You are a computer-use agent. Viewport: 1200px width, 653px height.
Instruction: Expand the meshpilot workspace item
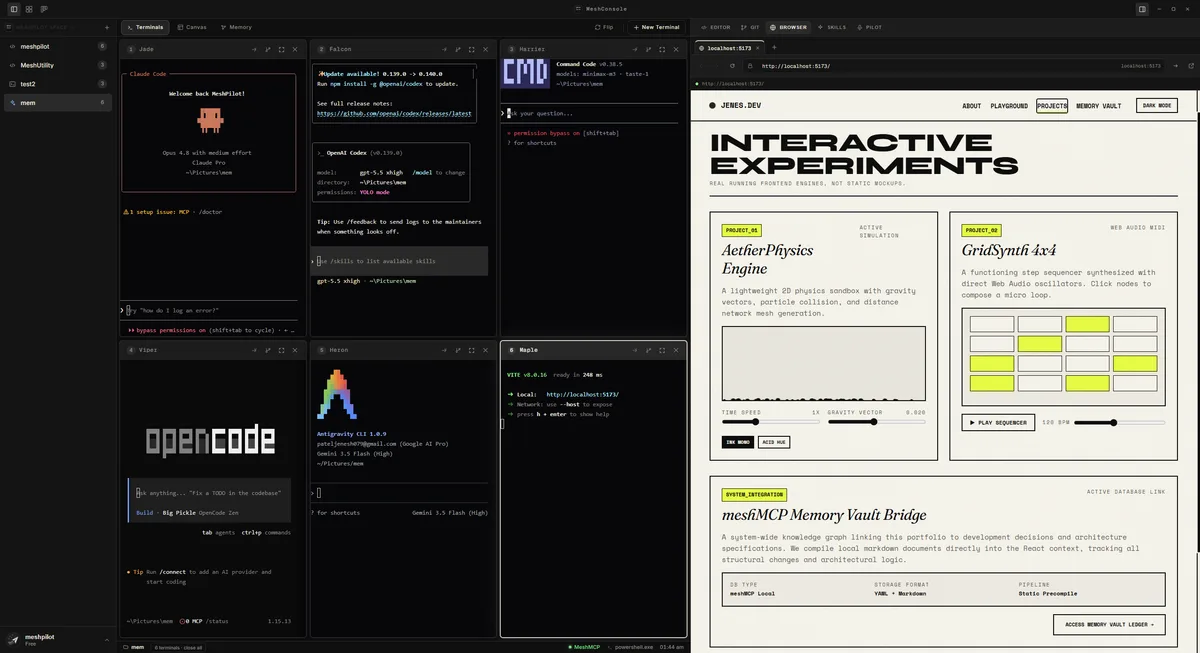point(57,46)
